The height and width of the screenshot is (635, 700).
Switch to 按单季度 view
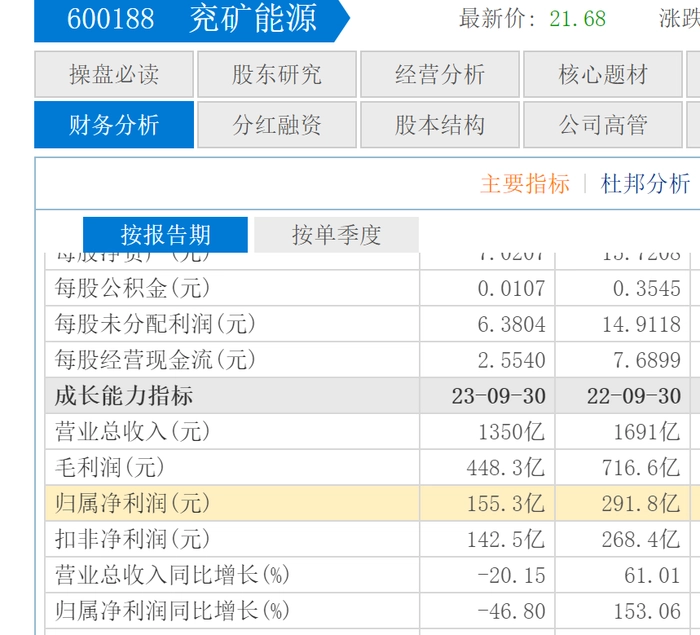(x=336, y=235)
